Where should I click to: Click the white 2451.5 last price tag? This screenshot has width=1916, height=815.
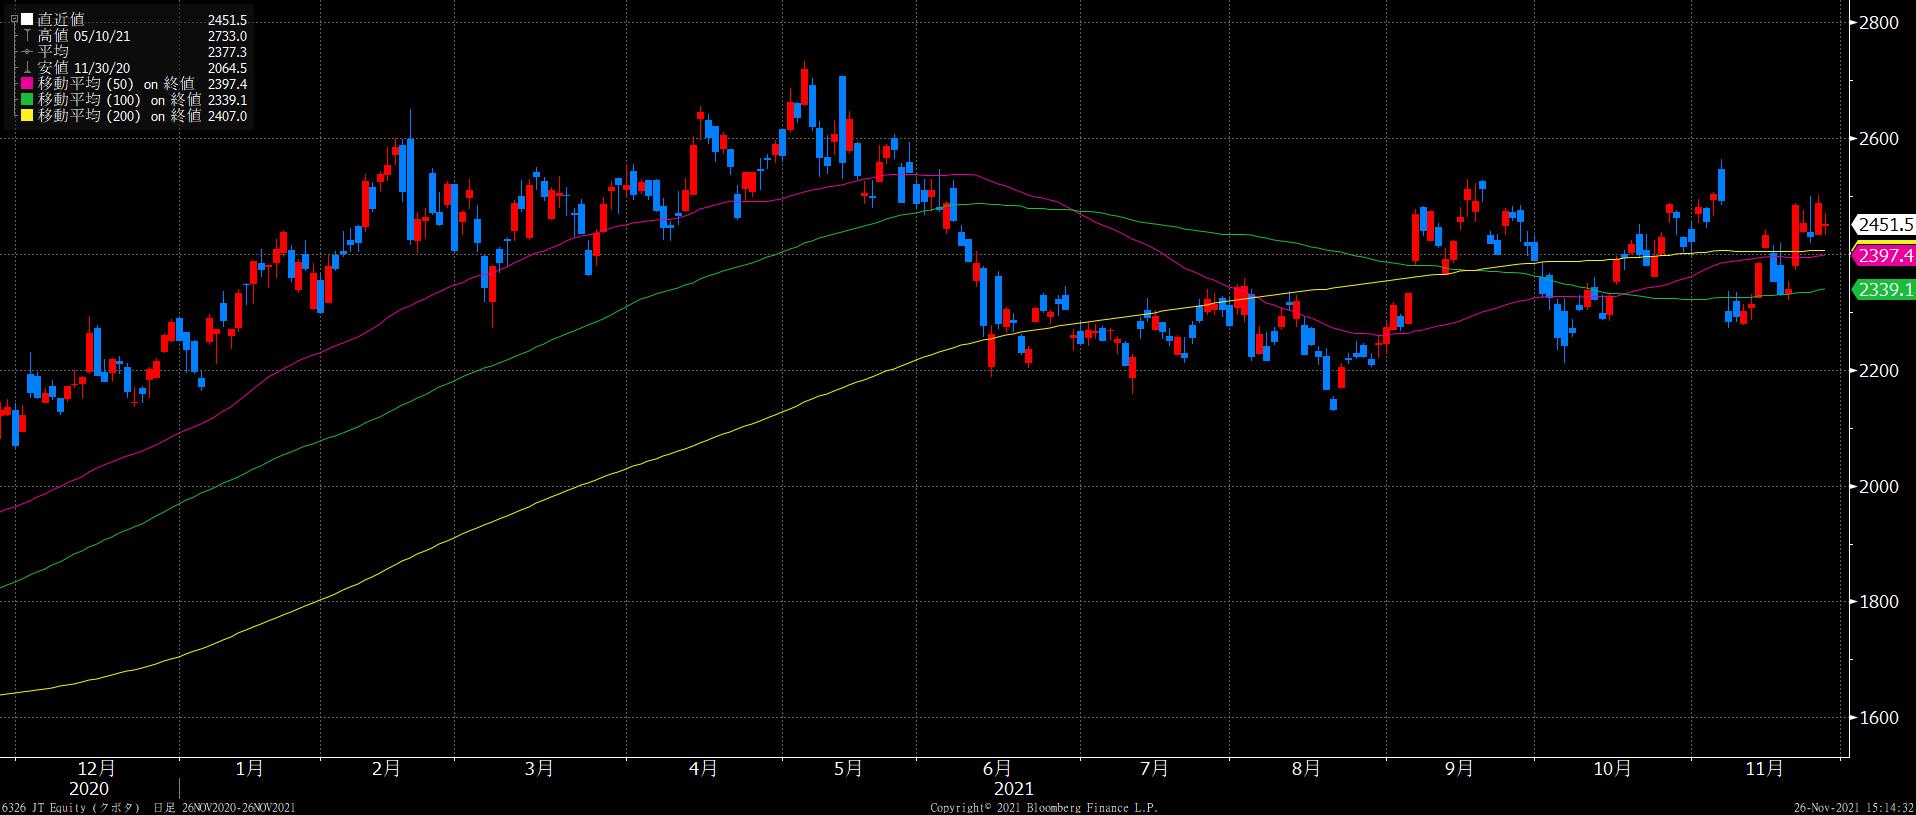tap(1885, 224)
